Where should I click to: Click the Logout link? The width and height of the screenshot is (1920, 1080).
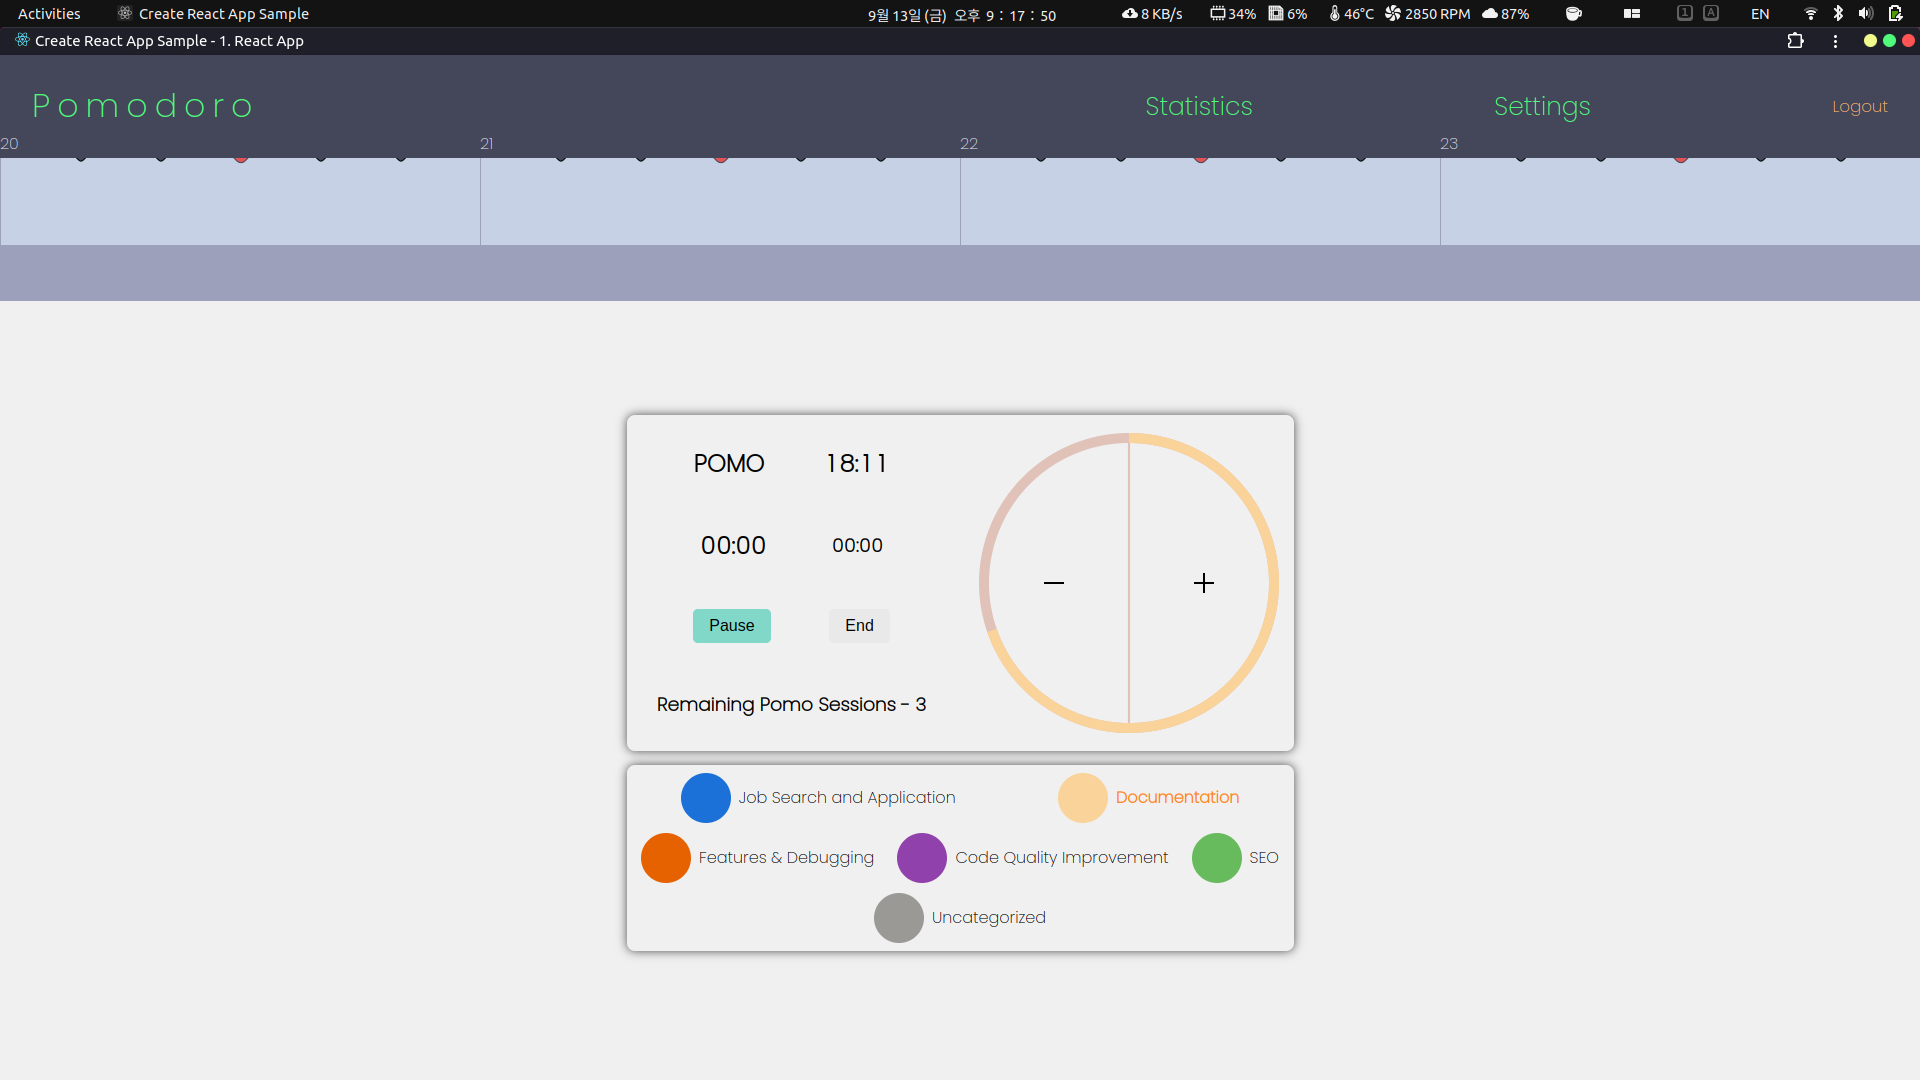1859,107
